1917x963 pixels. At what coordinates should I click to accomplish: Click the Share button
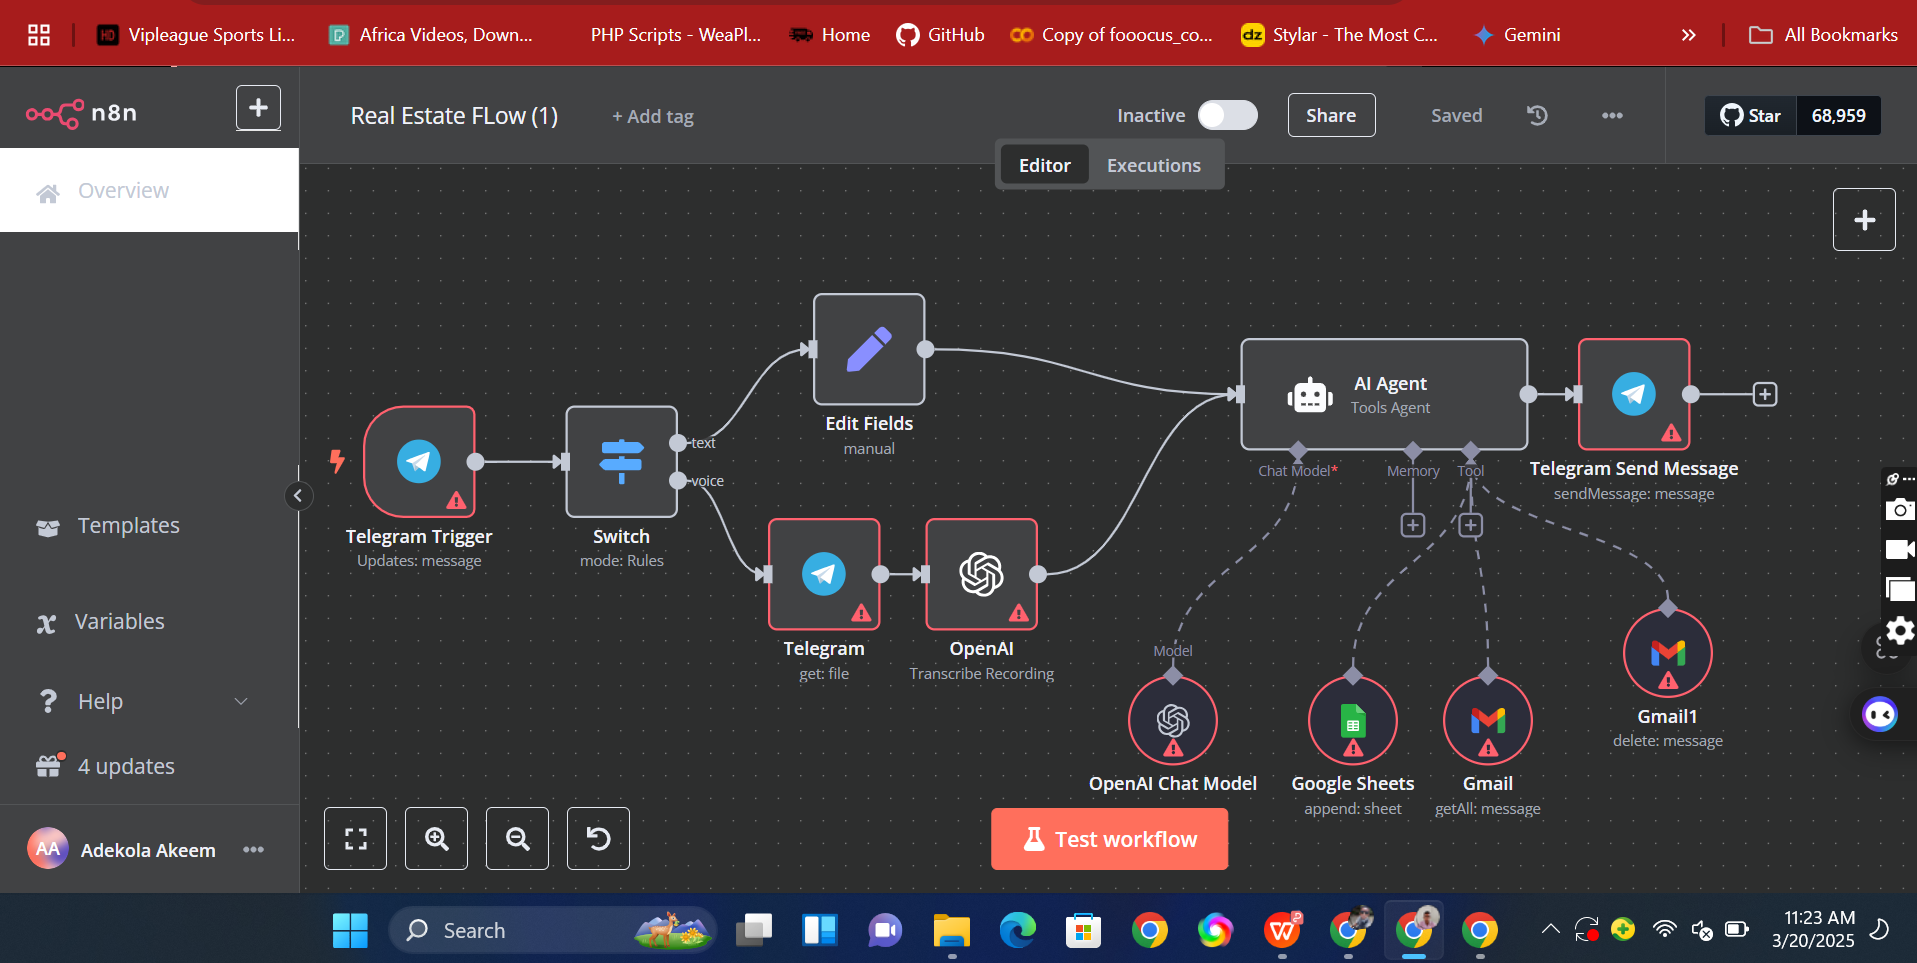coord(1331,115)
